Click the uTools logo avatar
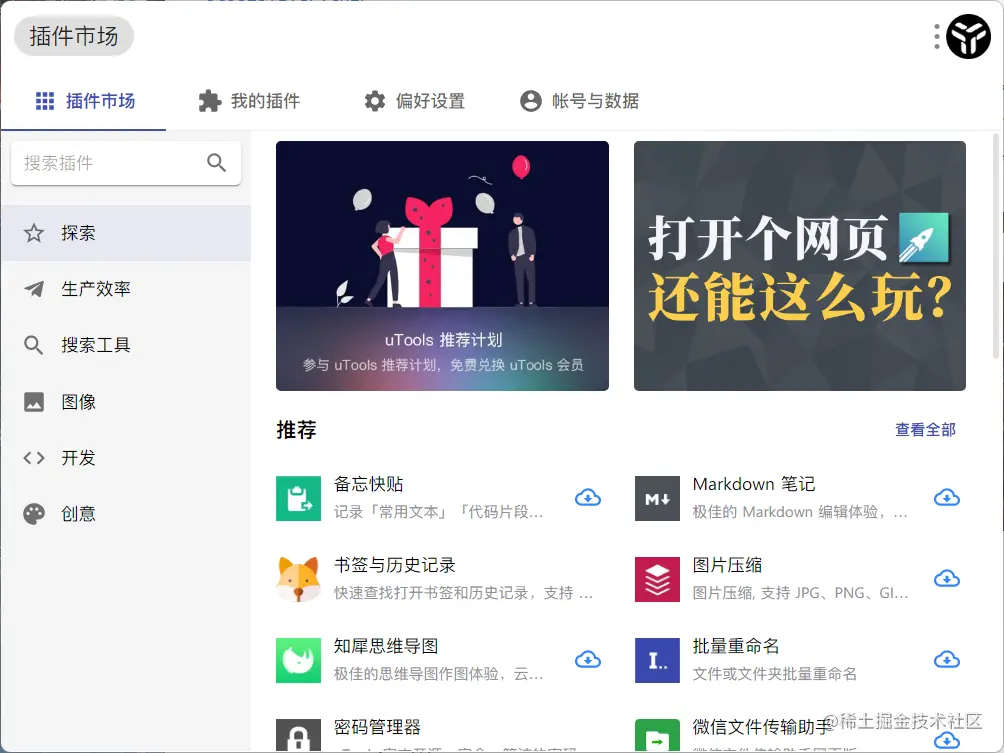The image size is (1004, 753). click(968, 36)
